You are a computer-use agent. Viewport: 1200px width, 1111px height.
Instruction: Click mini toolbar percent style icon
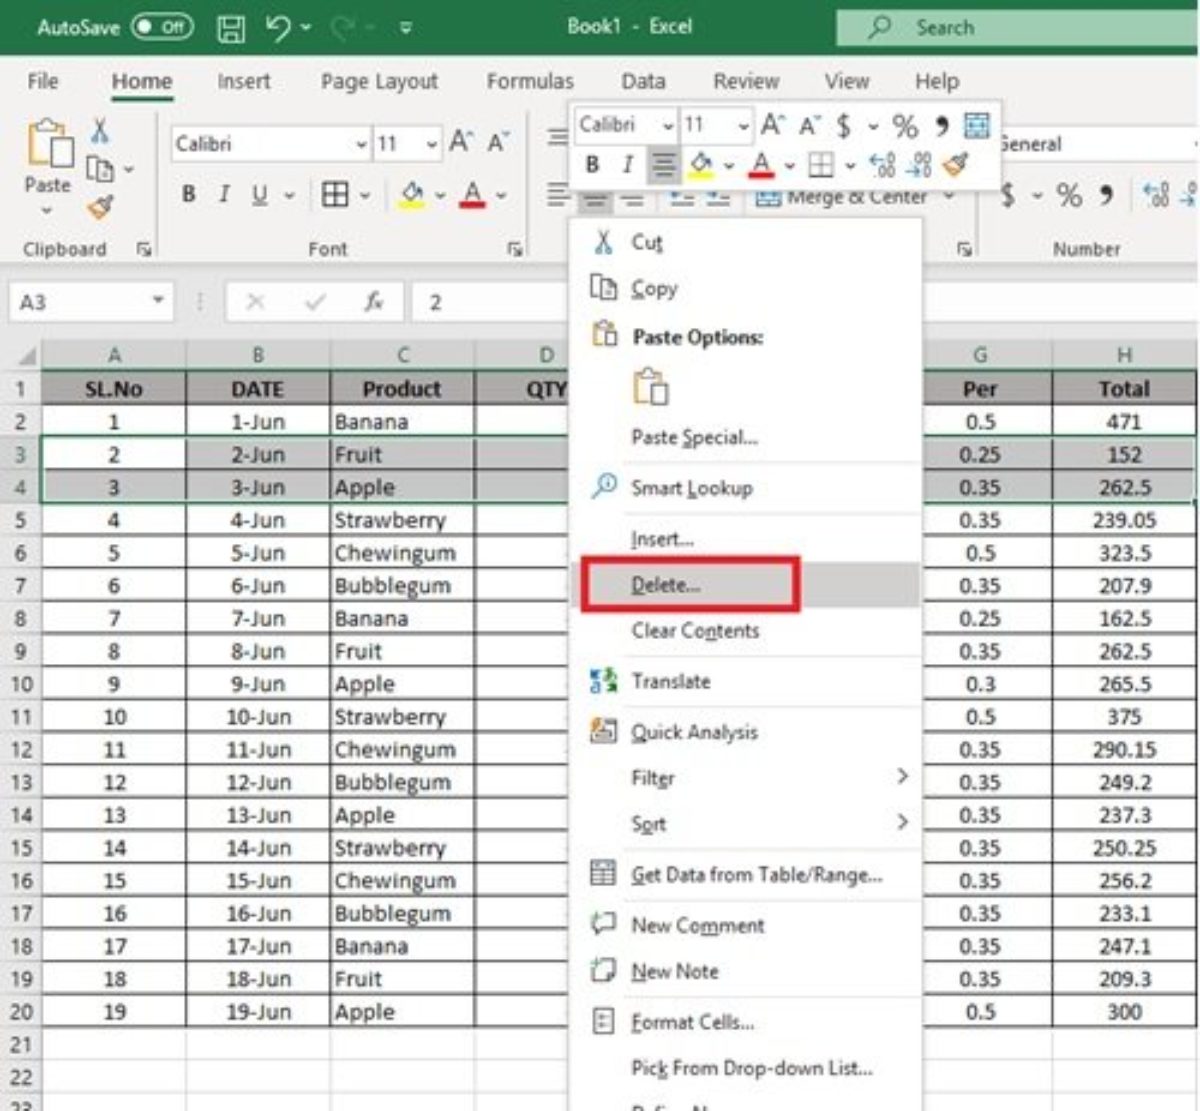coord(905,126)
